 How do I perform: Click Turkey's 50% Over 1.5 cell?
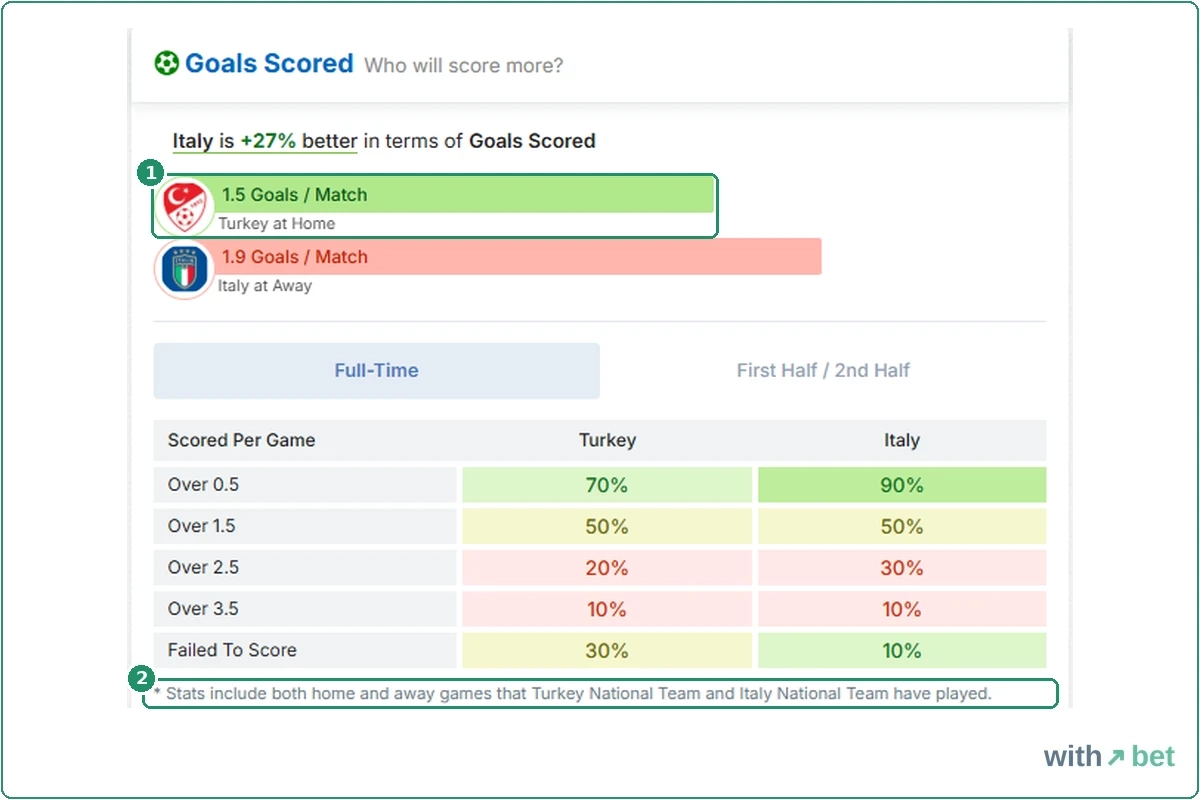coord(607,526)
